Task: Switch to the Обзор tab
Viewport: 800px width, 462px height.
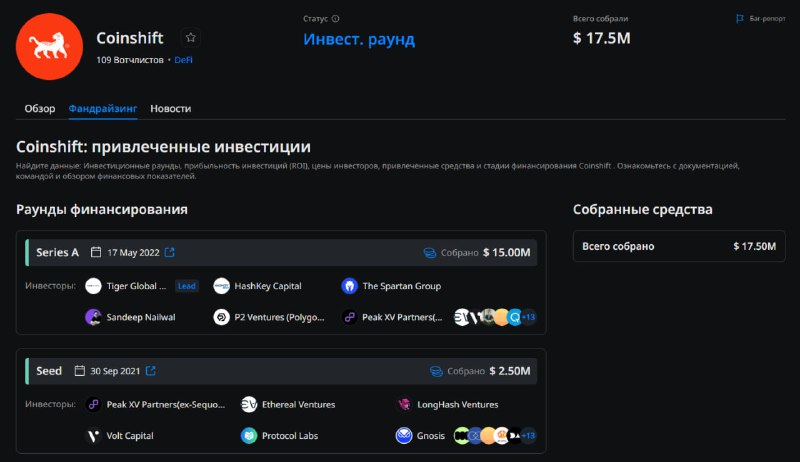Action: (x=40, y=109)
